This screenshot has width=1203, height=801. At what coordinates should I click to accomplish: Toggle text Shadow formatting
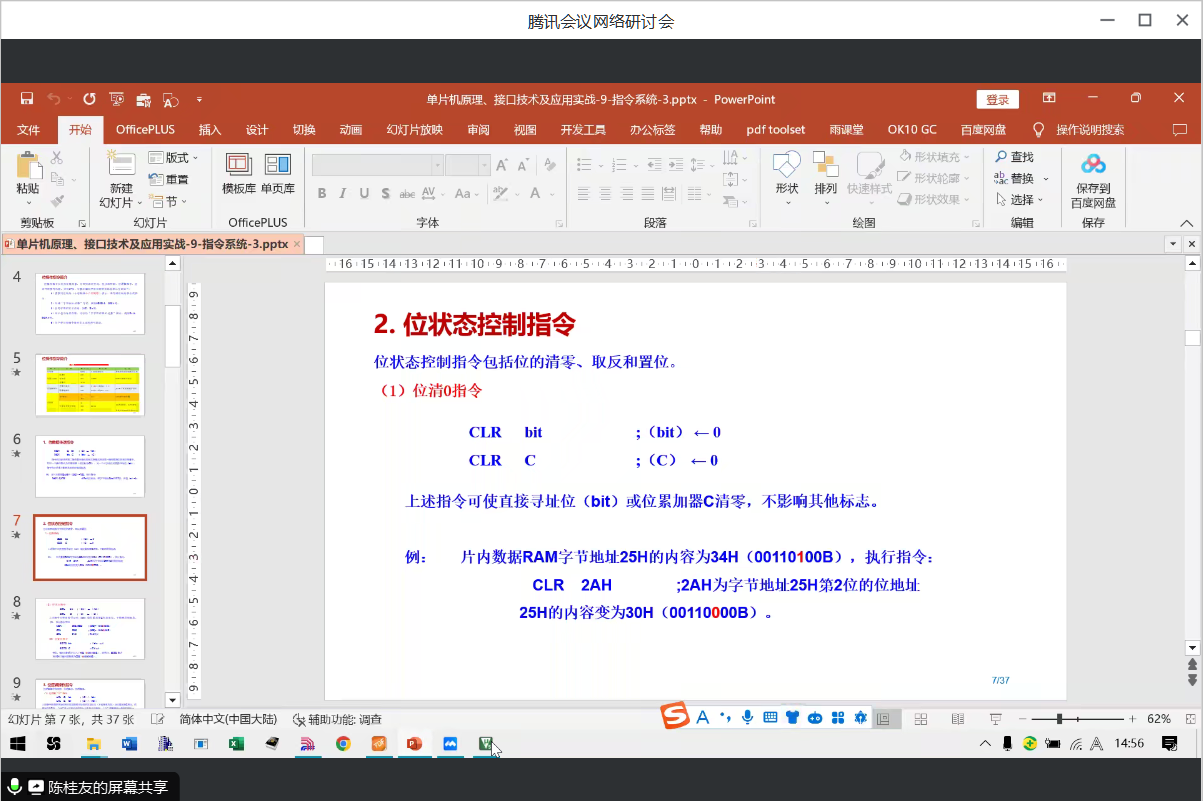point(385,193)
